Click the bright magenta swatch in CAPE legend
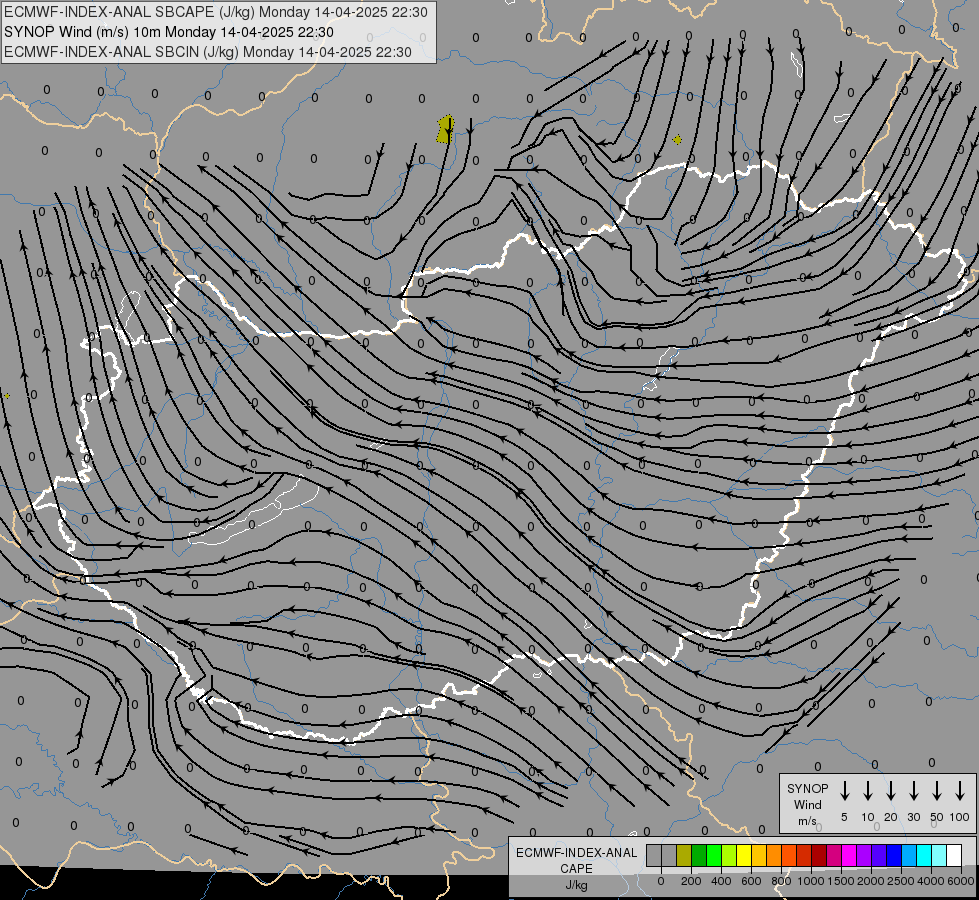979x900 pixels. (x=849, y=855)
